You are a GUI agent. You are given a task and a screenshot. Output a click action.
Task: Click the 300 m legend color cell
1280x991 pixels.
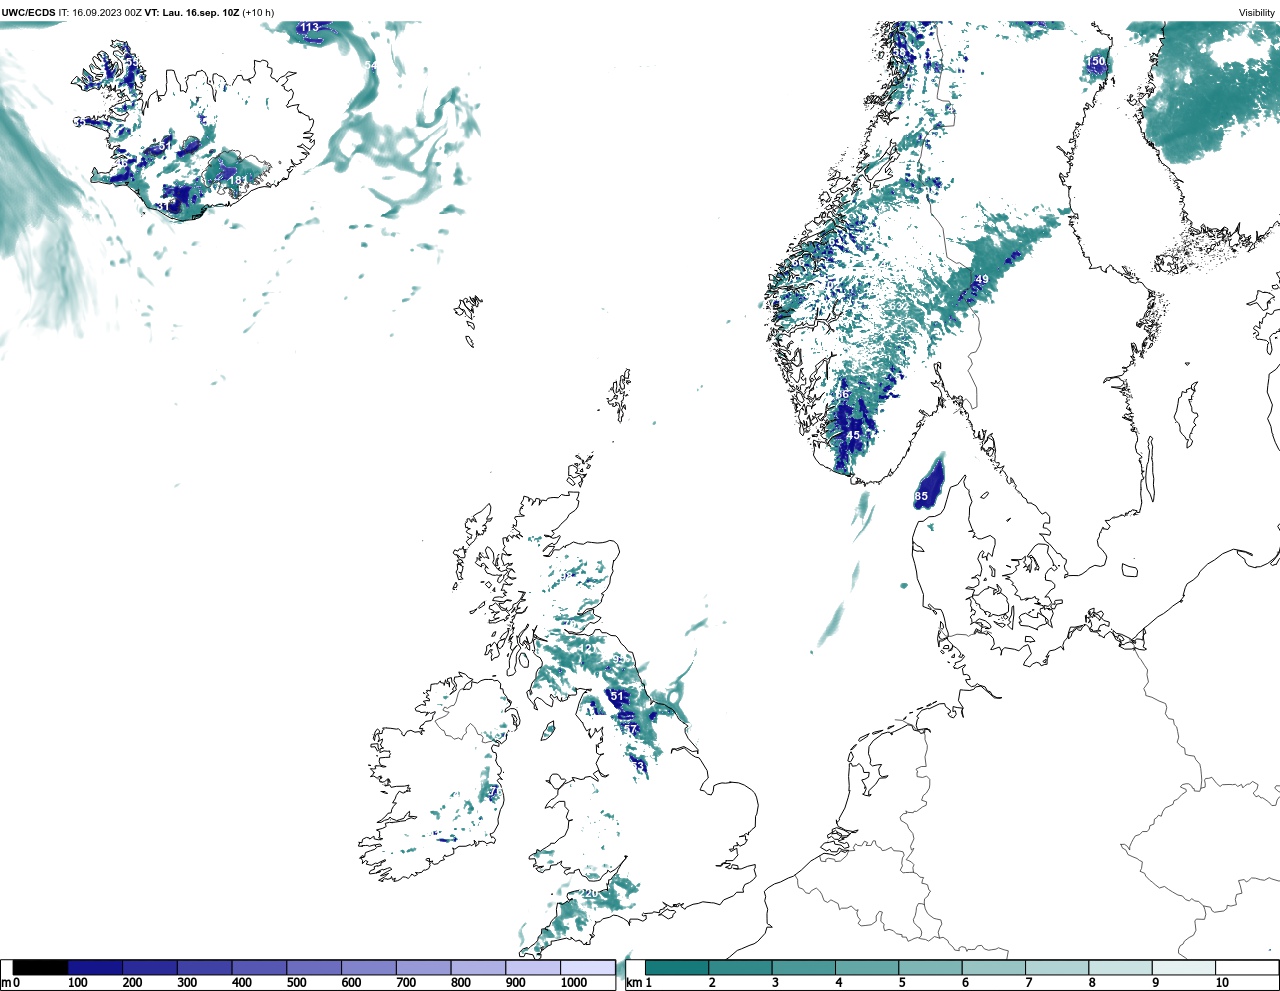pos(204,968)
